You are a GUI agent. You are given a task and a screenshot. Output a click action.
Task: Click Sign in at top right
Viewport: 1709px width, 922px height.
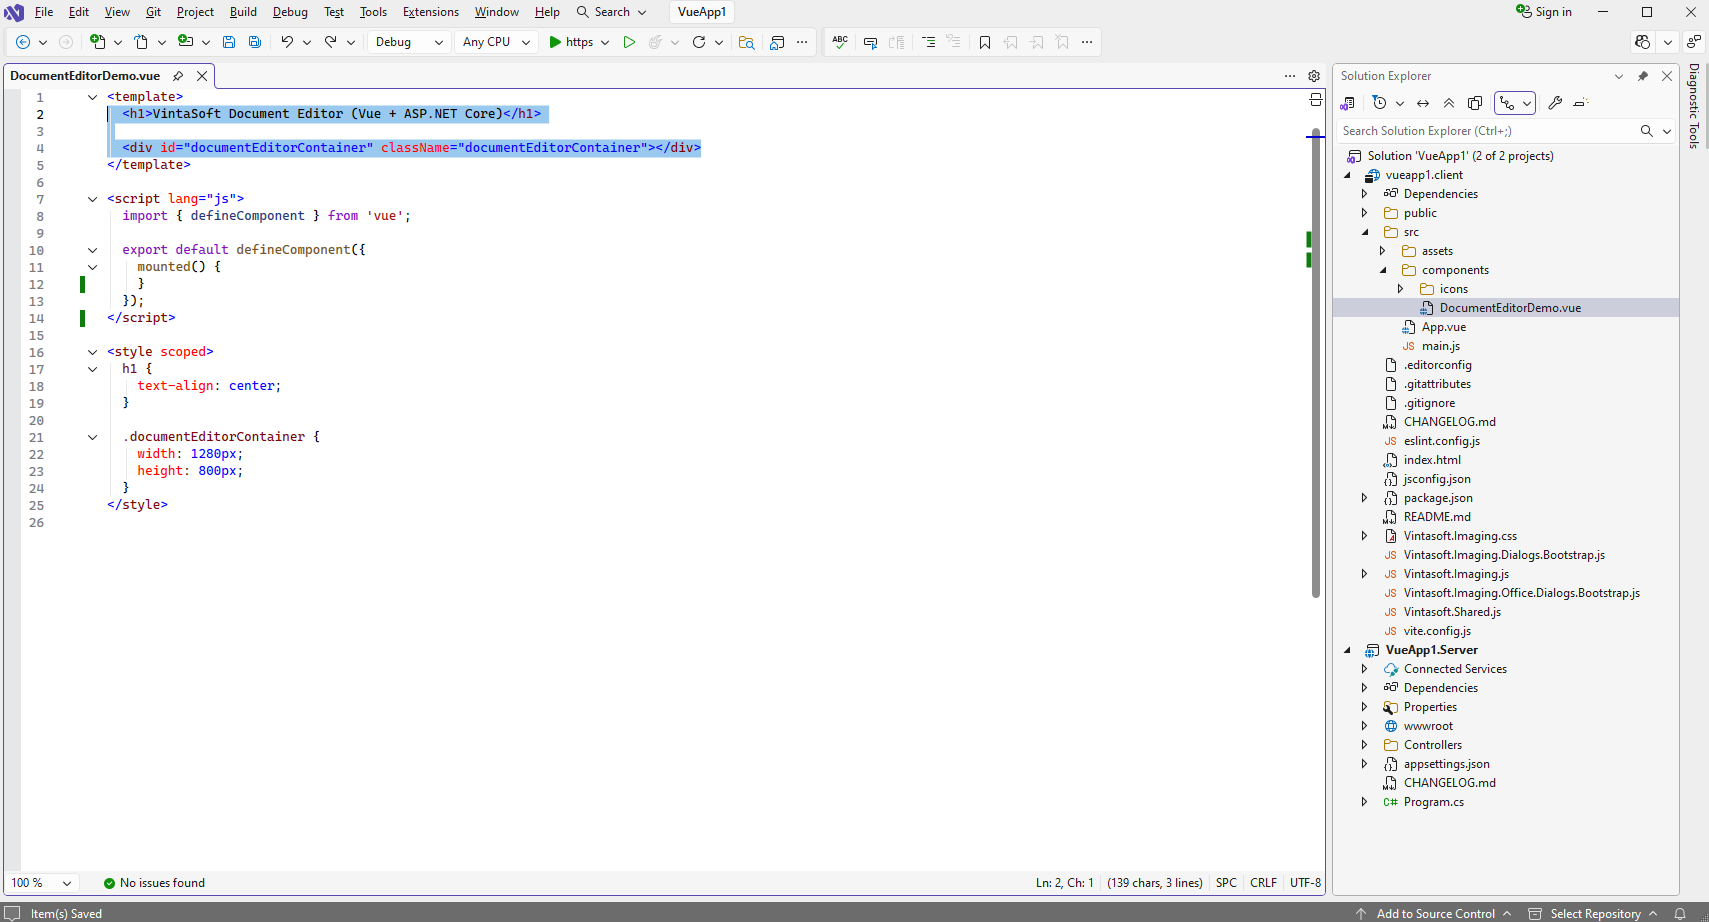[x=1544, y=12]
